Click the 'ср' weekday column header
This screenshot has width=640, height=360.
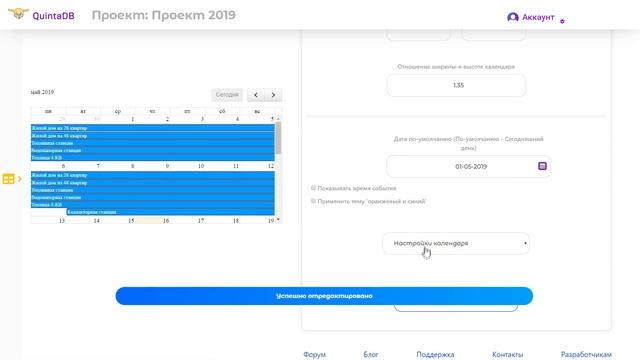pyautogui.click(x=118, y=111)
